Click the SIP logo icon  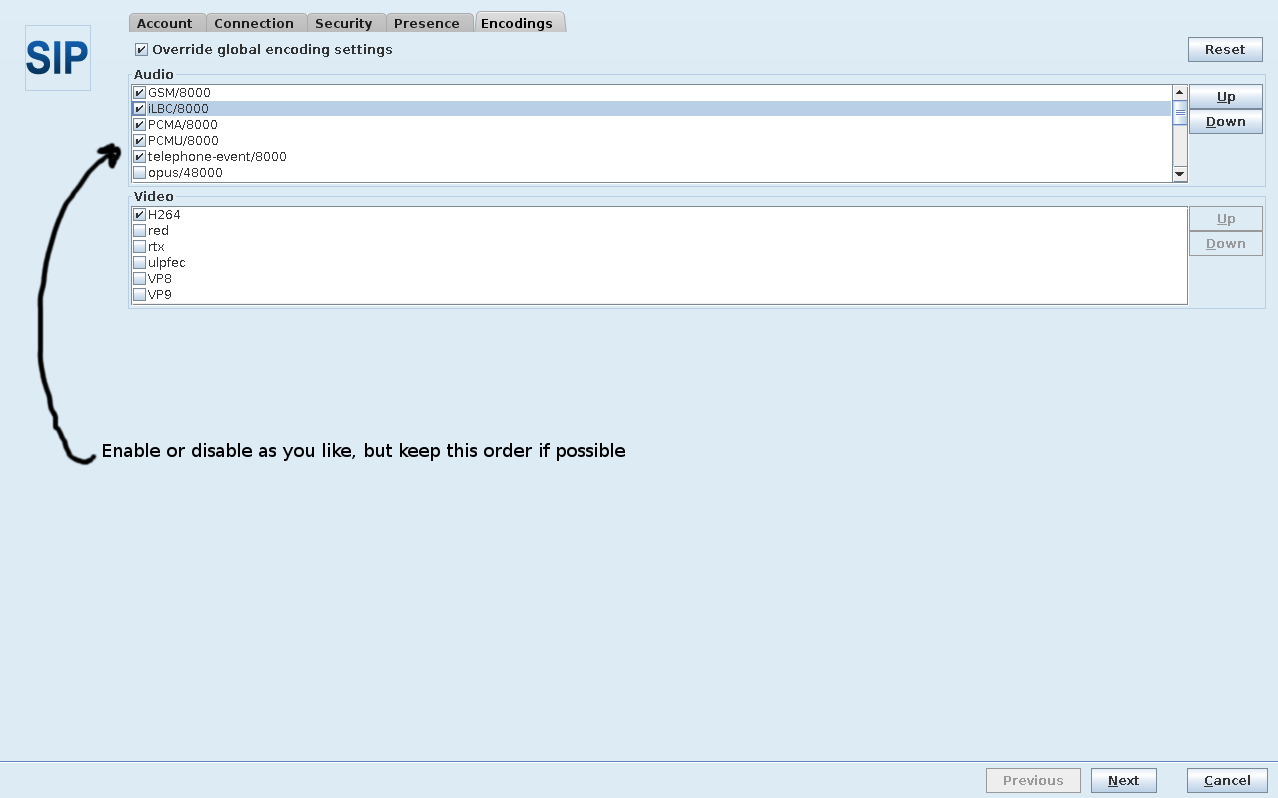[57, 58]
